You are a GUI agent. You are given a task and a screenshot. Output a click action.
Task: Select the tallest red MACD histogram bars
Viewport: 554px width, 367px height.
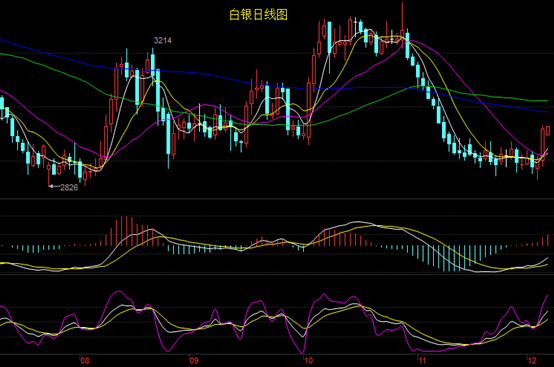(124, 231)
